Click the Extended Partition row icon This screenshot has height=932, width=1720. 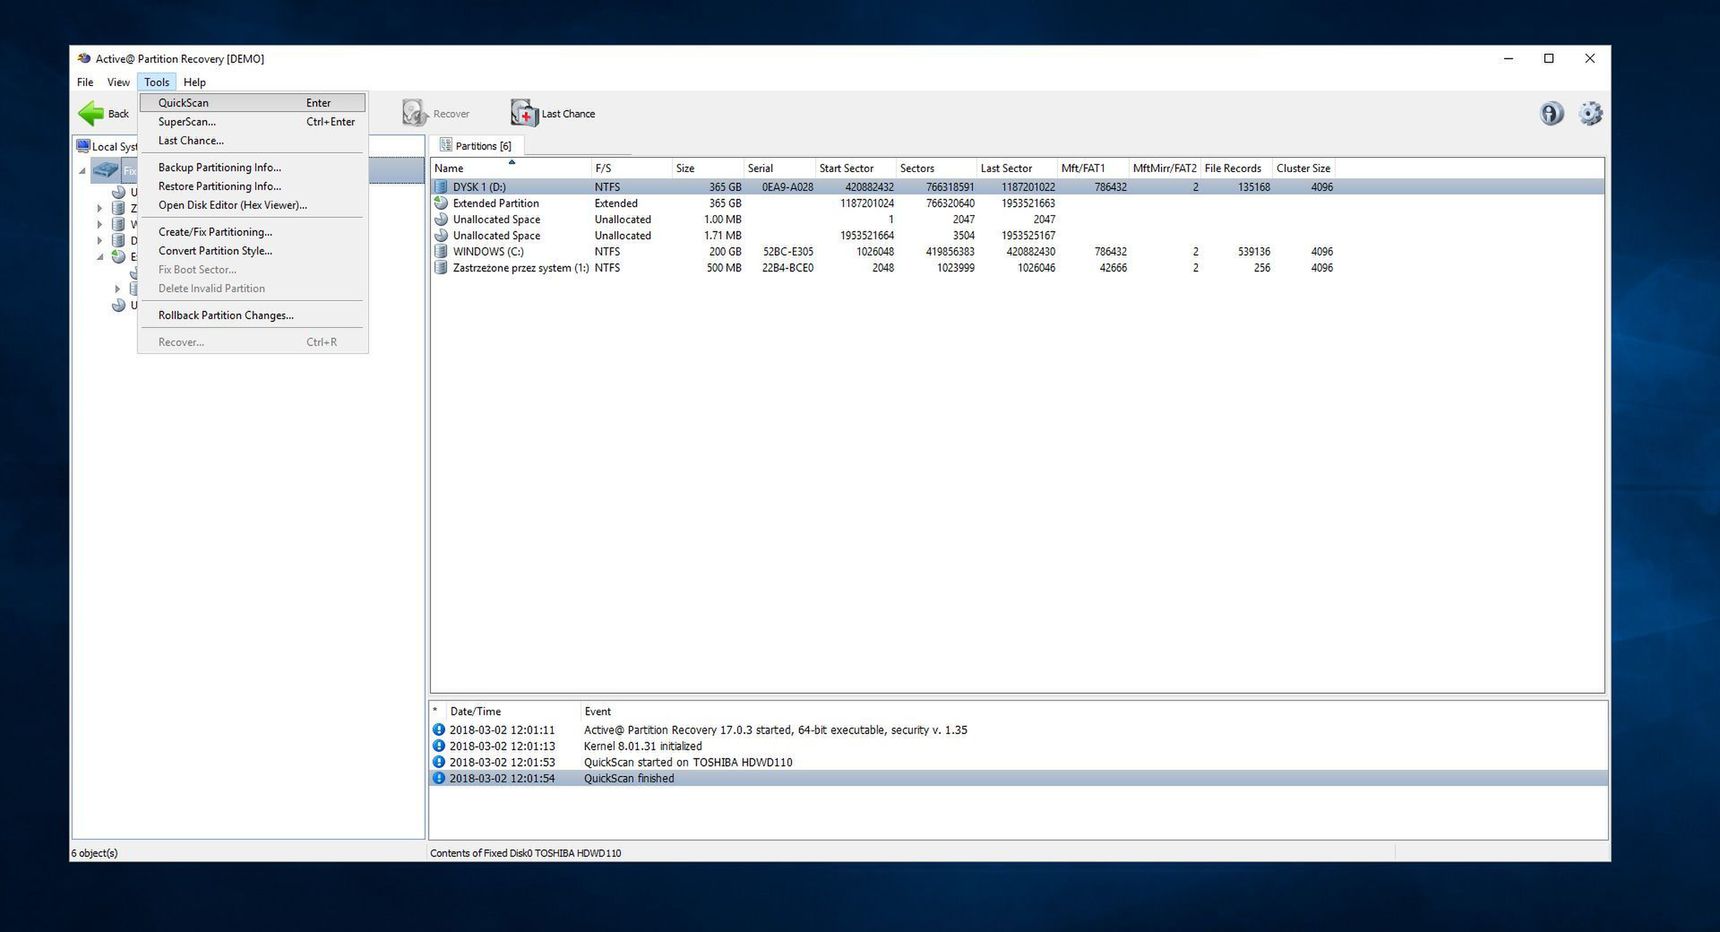click(441, 203)
